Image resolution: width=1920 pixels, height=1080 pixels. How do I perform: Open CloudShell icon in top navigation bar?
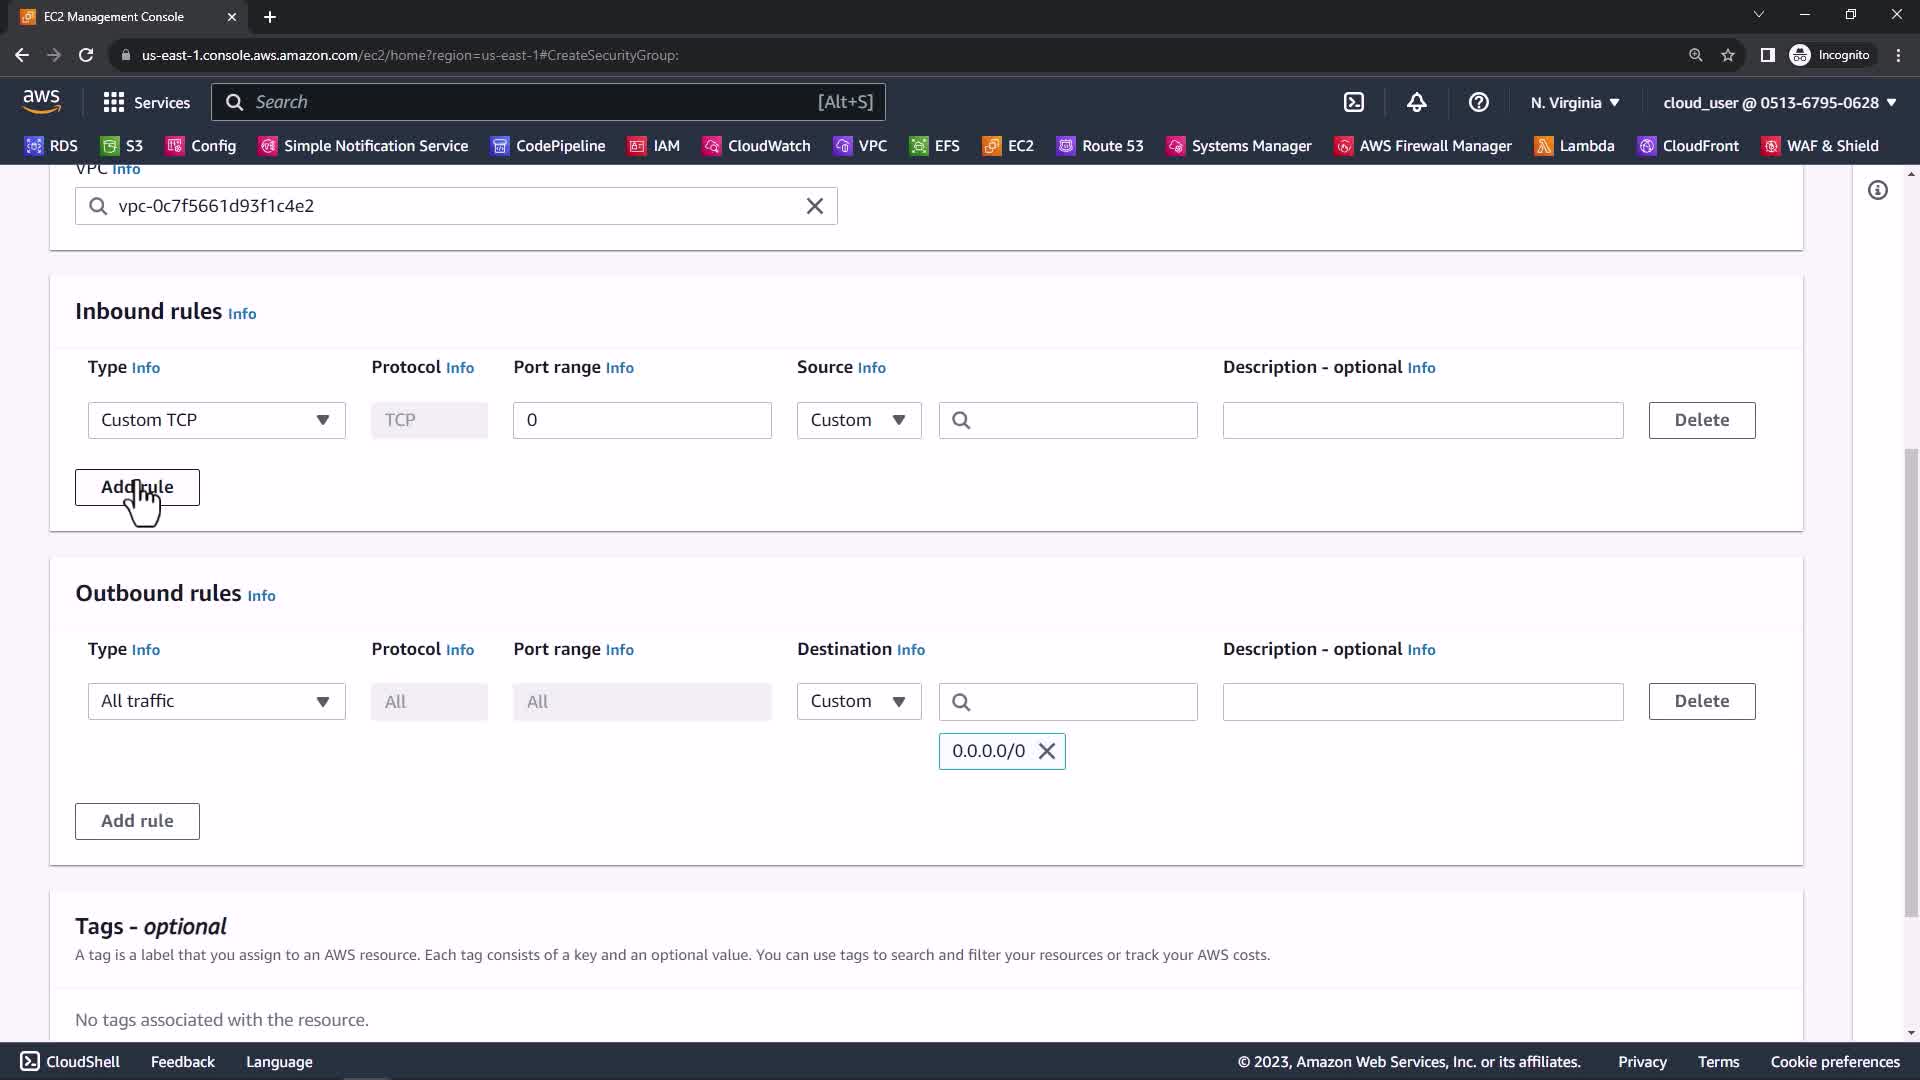[x=1353, y=102]
